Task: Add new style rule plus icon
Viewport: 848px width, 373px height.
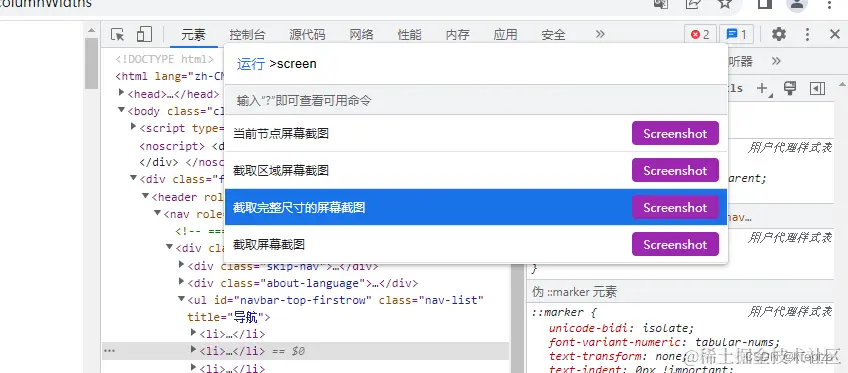Action: tap(763, 89)
